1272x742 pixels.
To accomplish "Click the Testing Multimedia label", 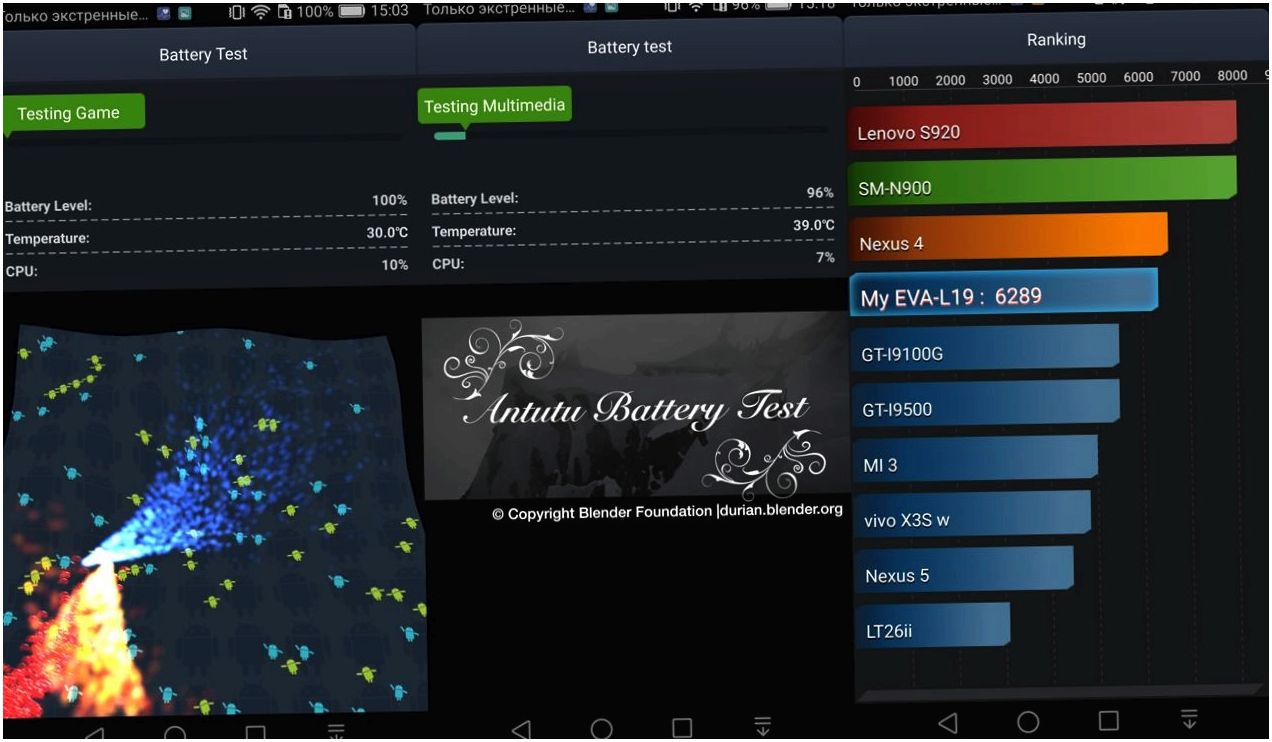I will [x=494, y=106].
